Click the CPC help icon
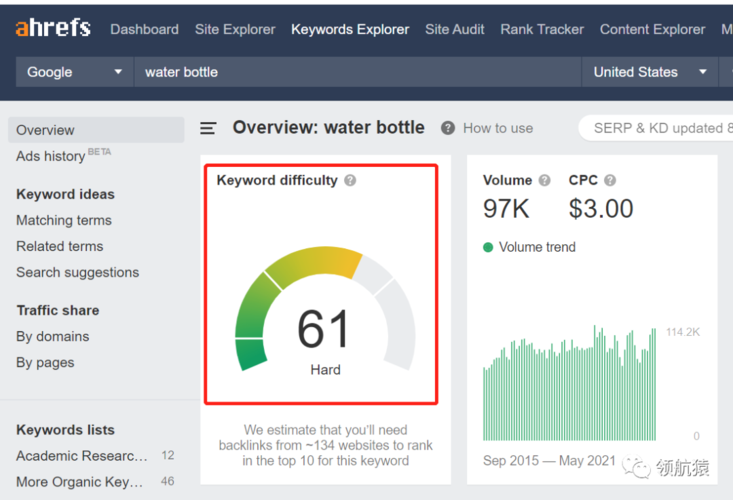This screenshot has width=733, height=500. tap(610, 180)
